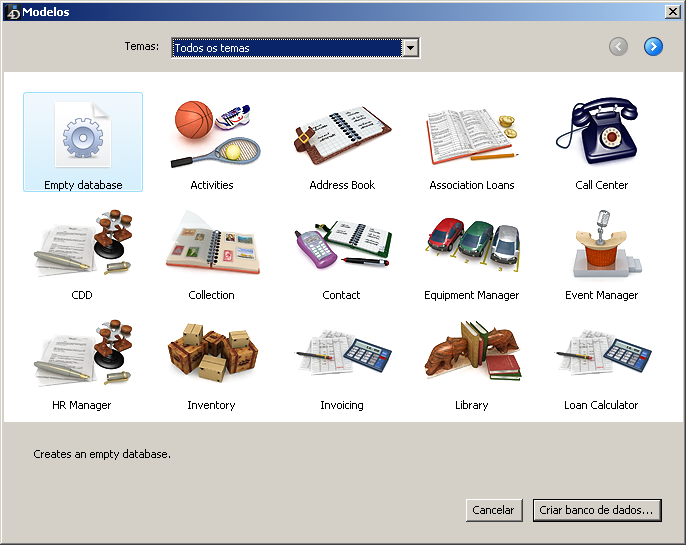
Task: Select the CDD template icon
Action: (x=82, y=246)
